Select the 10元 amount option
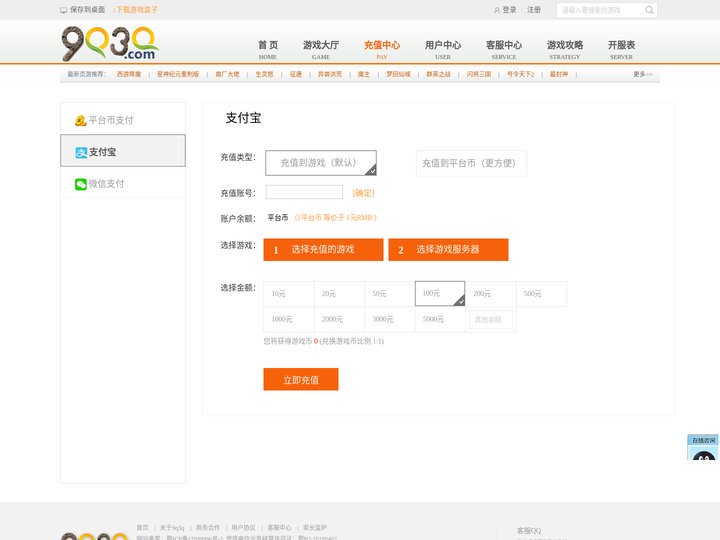Image resolution: width=720 pixels, height=540 pixels. pos(289,293)
